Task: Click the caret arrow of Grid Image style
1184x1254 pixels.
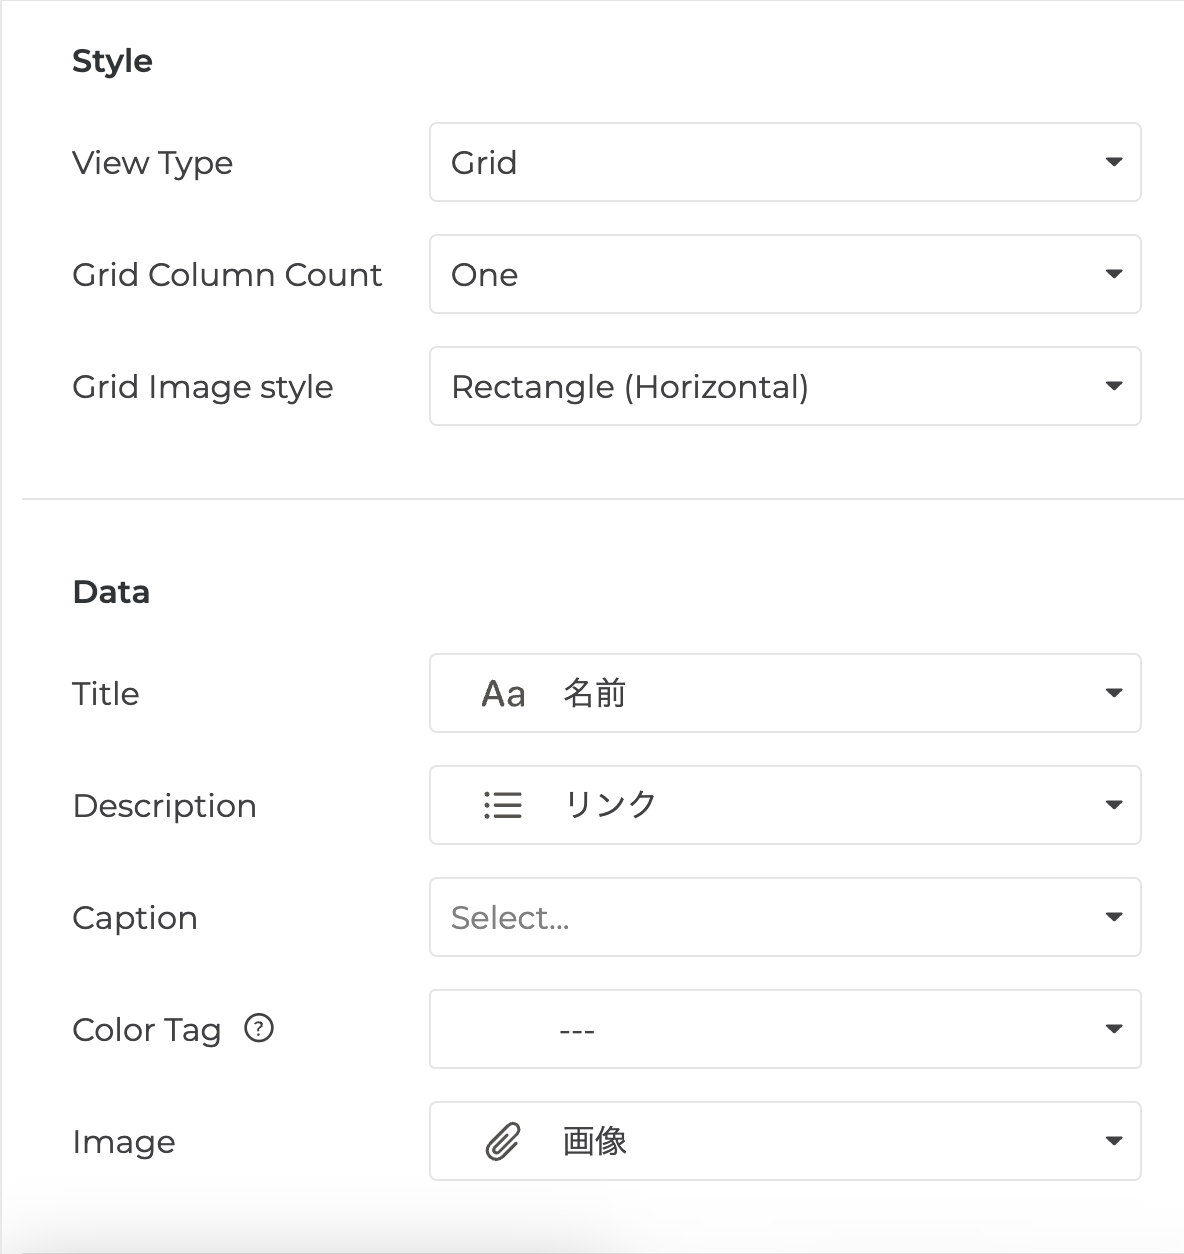Action: (1113, 386)
